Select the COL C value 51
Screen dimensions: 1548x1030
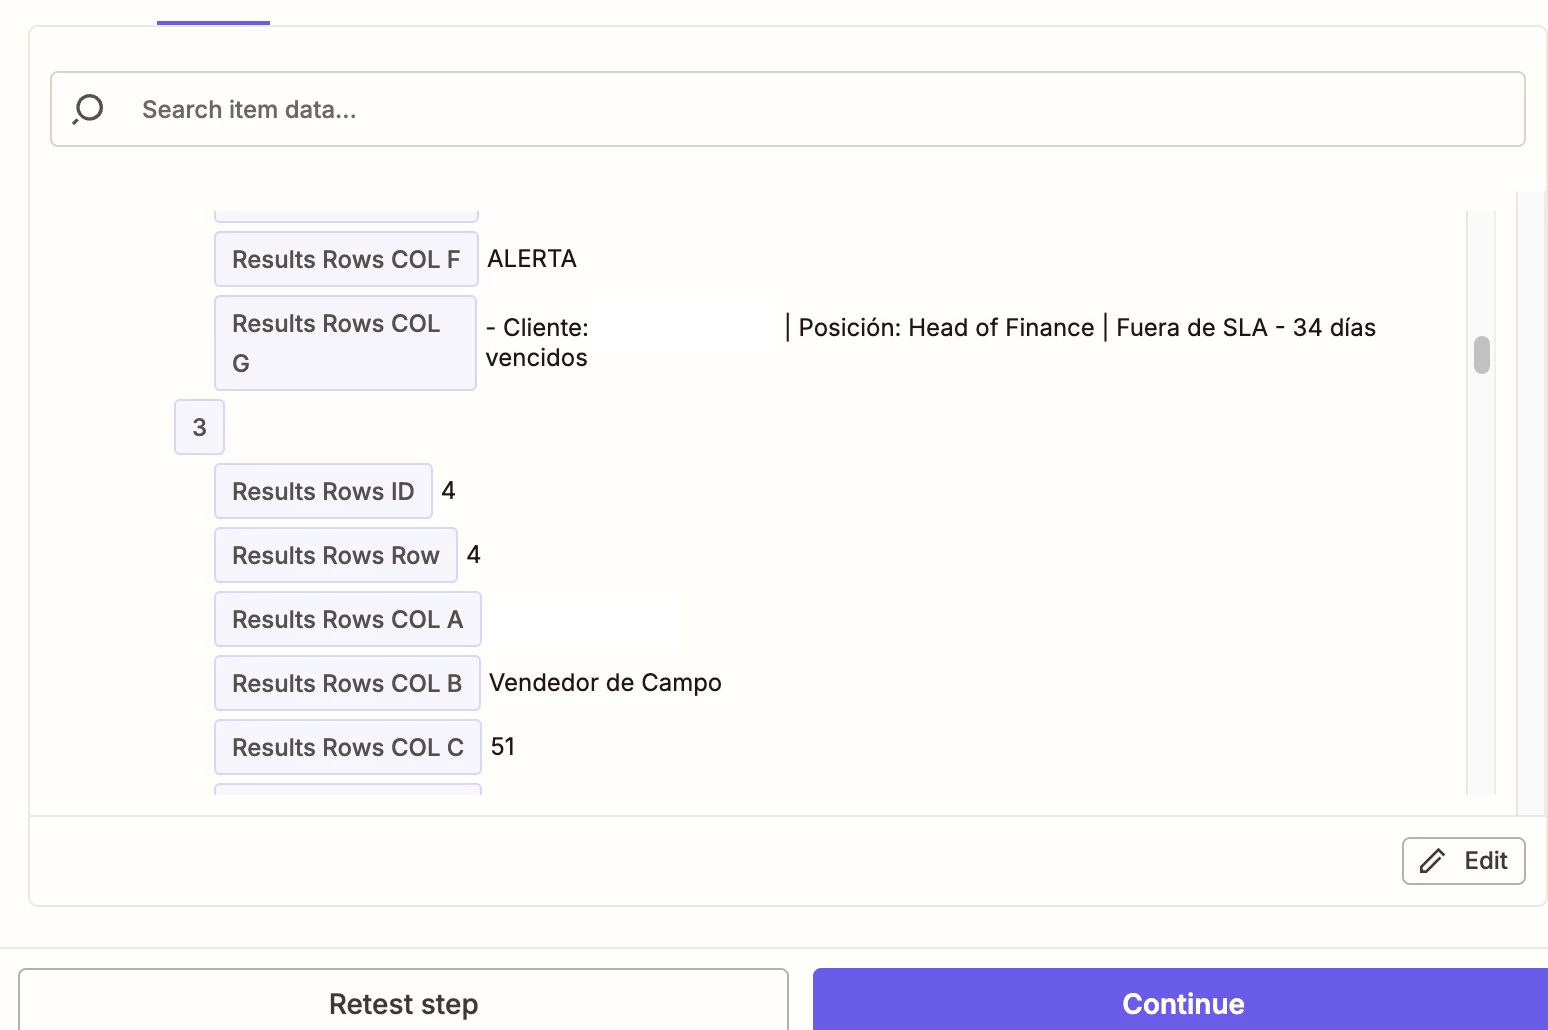(503, 746)
